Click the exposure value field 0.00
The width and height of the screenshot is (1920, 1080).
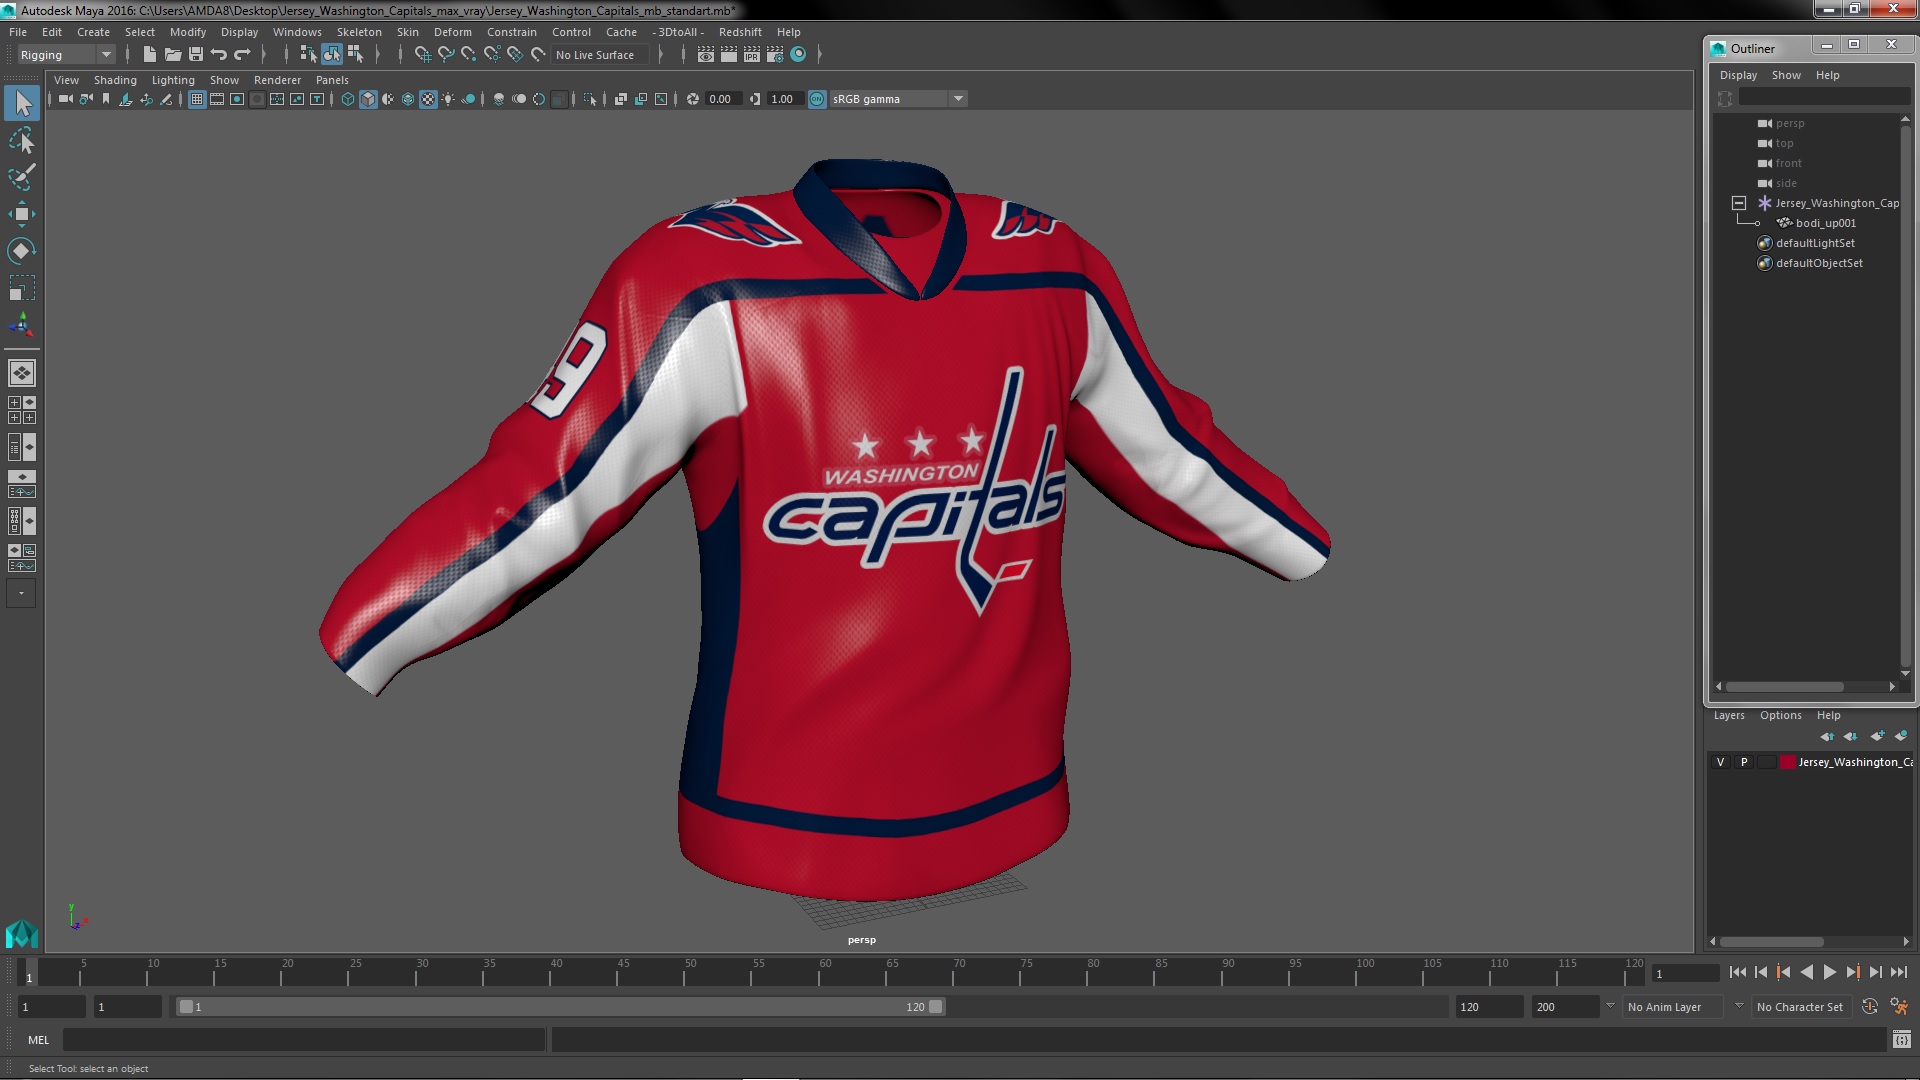click(x=722, y=99)
